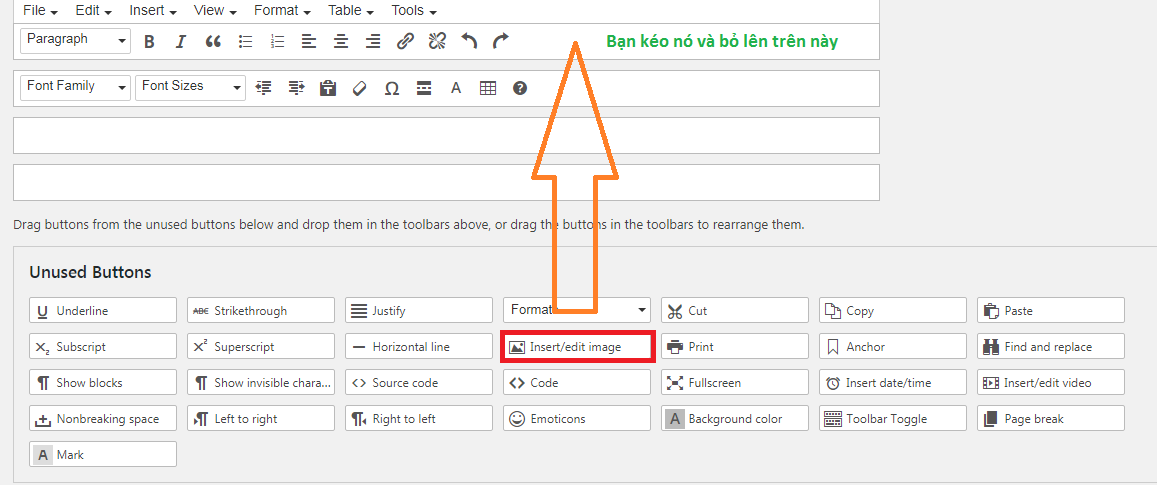Click the empty third toolbar row
Screen dimensions: 1157x485
[x=446, y=135]
